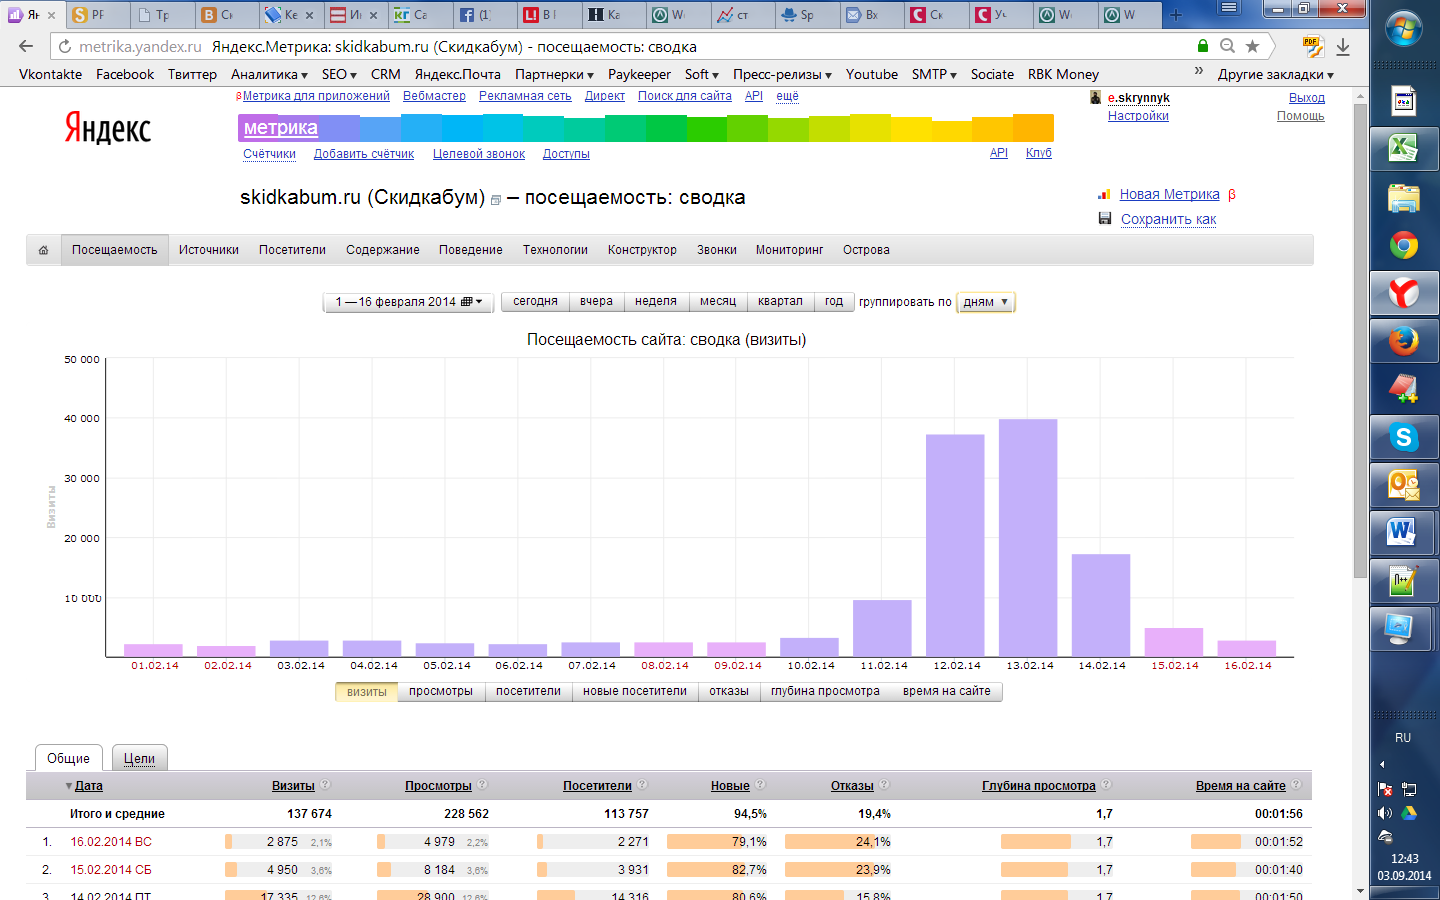This screenshot has height=900, width=1440.
Task: Click the page vertical scrollbar
Action: (1360, 339)
